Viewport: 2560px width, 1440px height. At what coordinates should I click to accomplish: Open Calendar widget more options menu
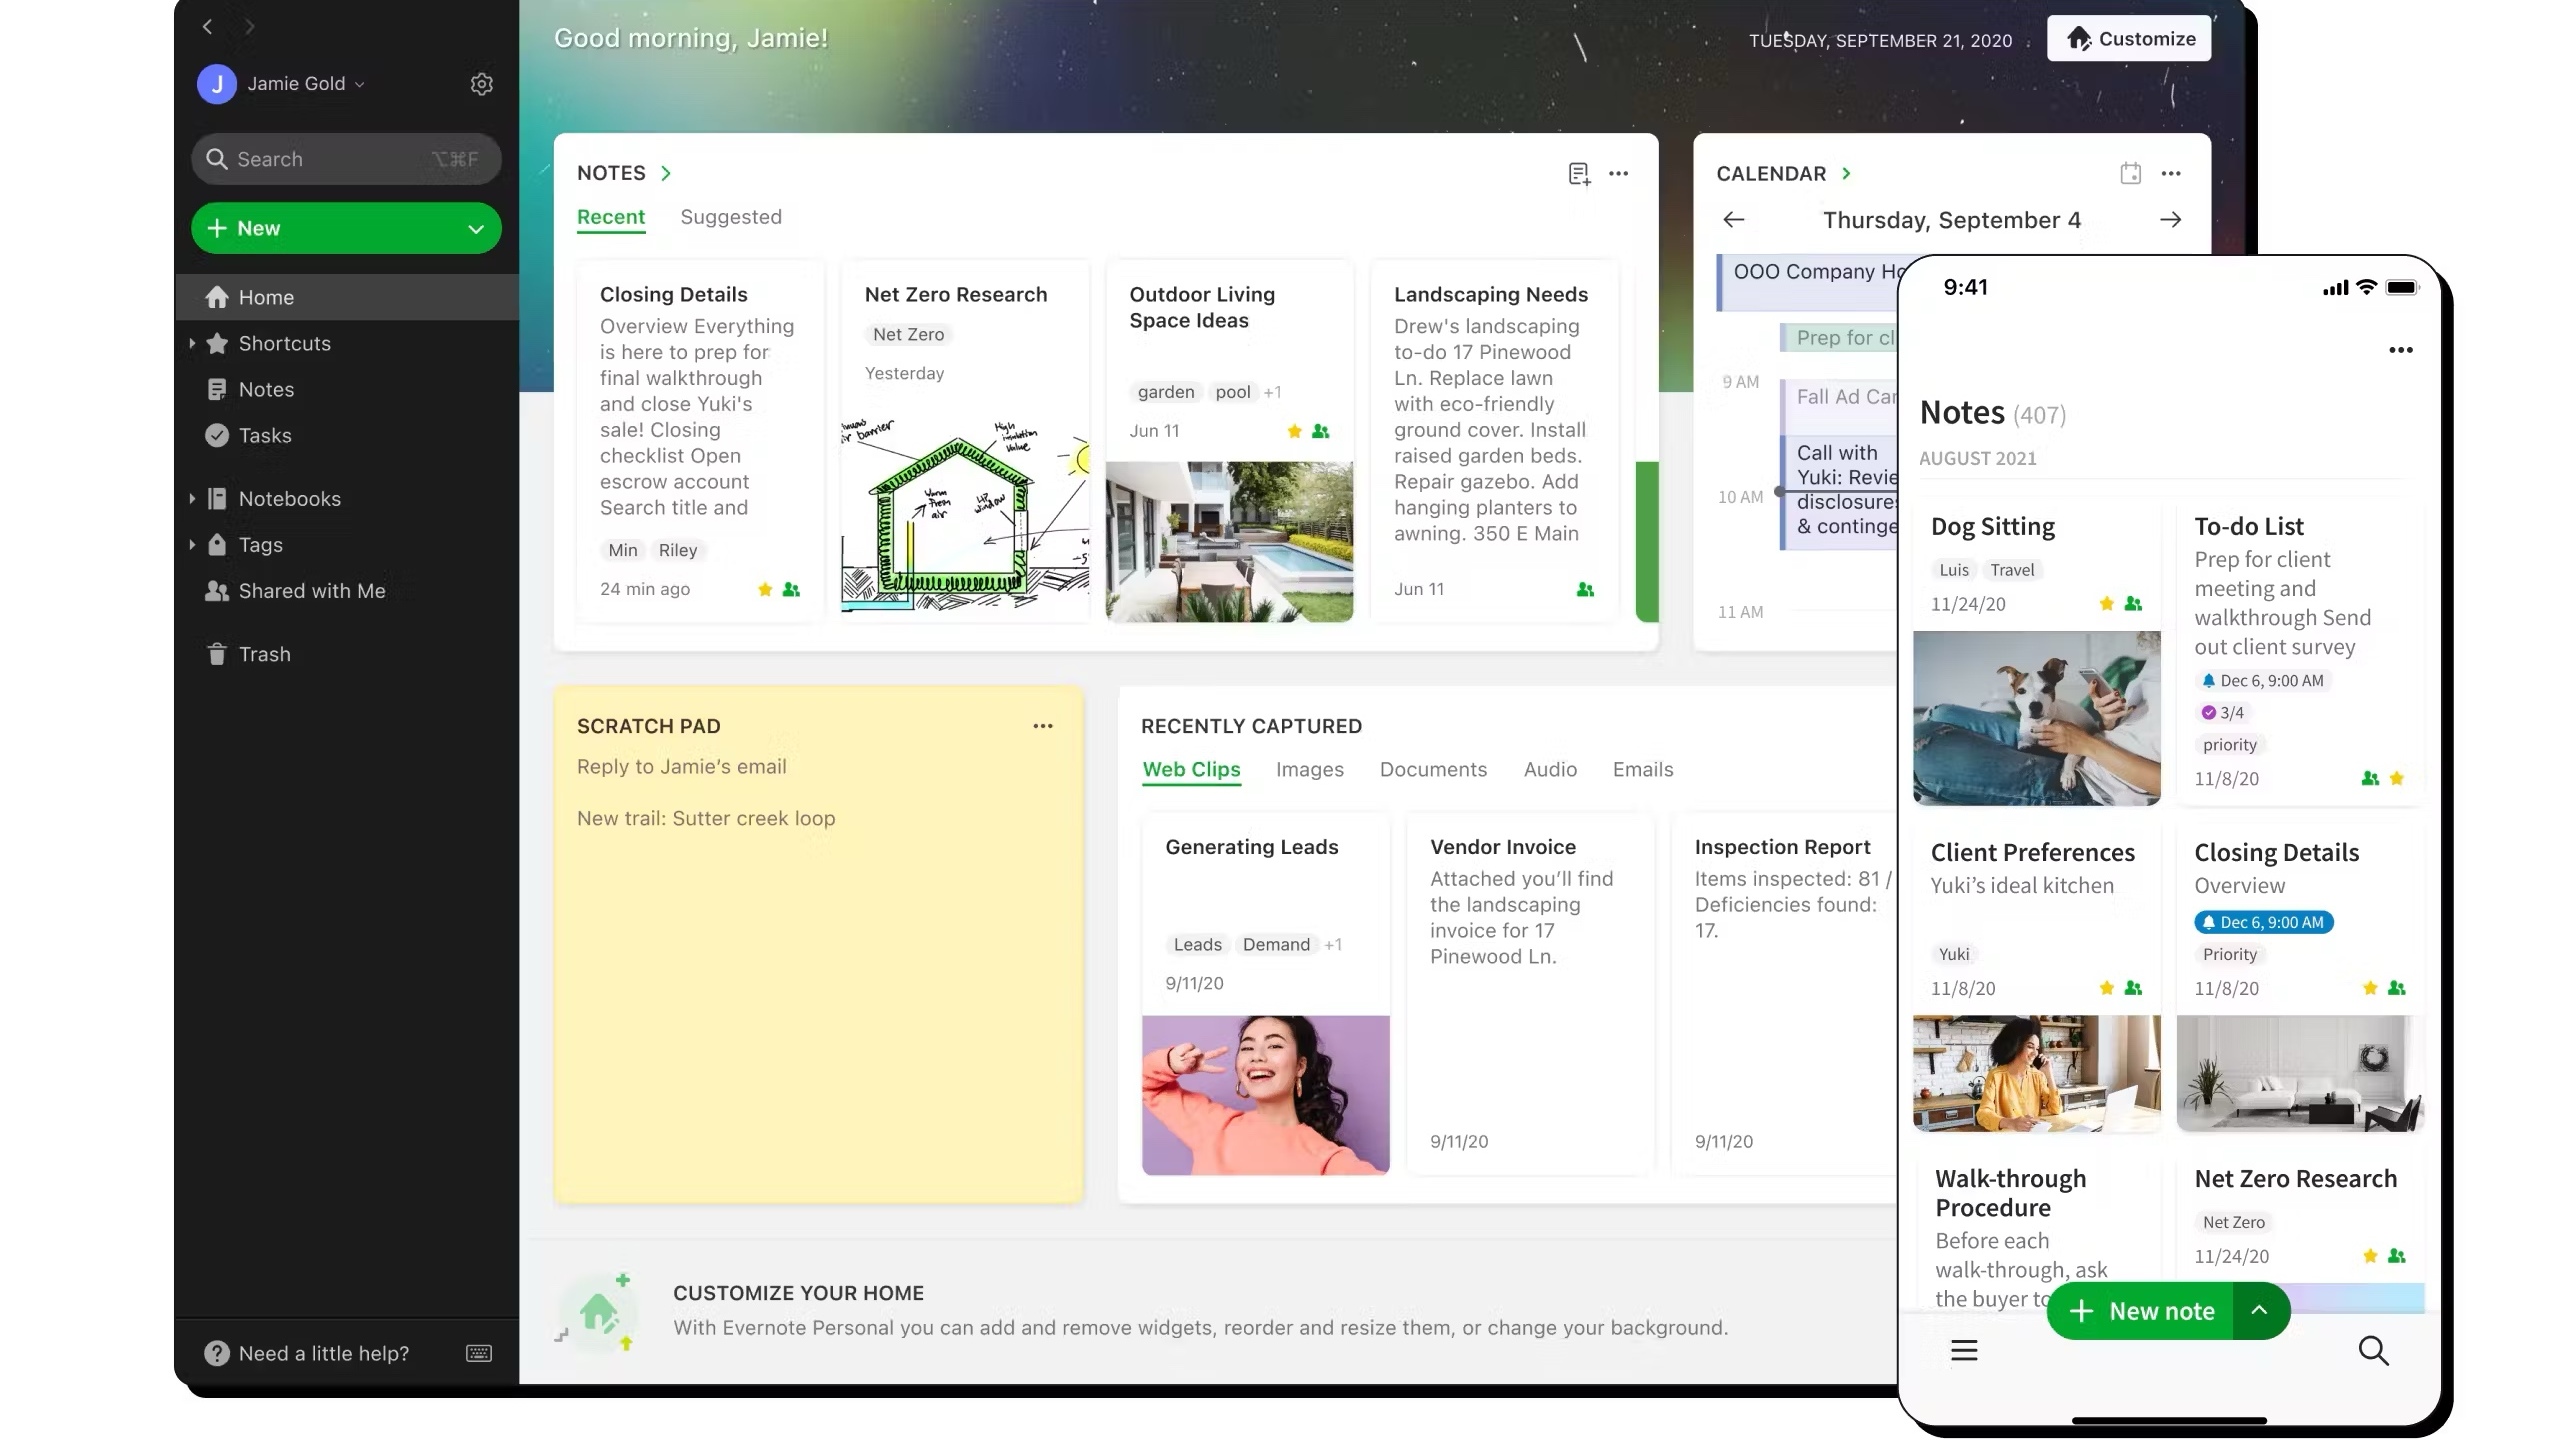(2170, 173)
